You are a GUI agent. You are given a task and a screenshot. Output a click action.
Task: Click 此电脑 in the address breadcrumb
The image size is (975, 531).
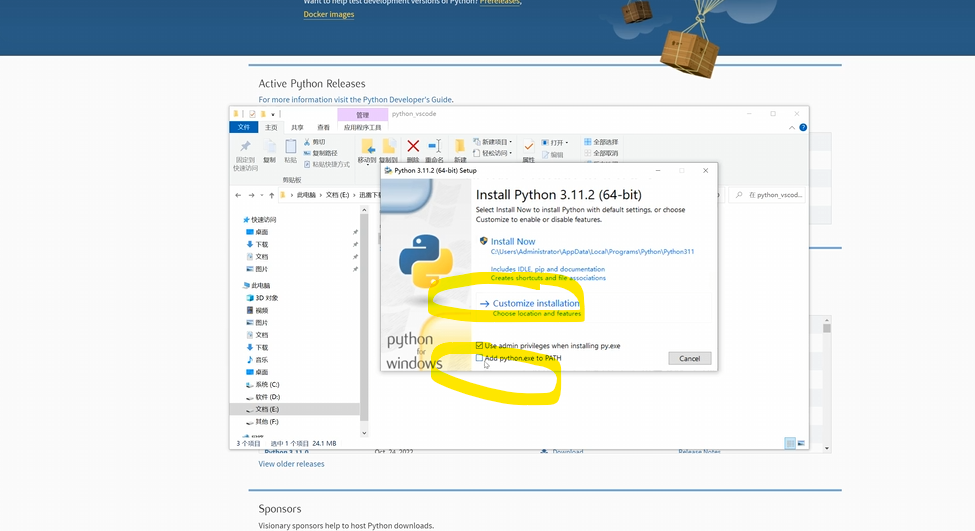point(306,195)
